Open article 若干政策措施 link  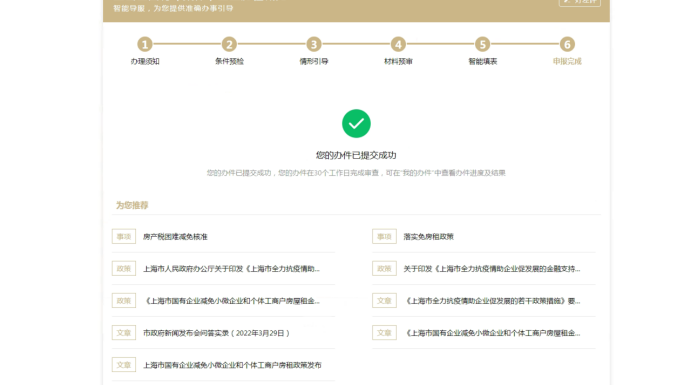(x=492, y=301)
